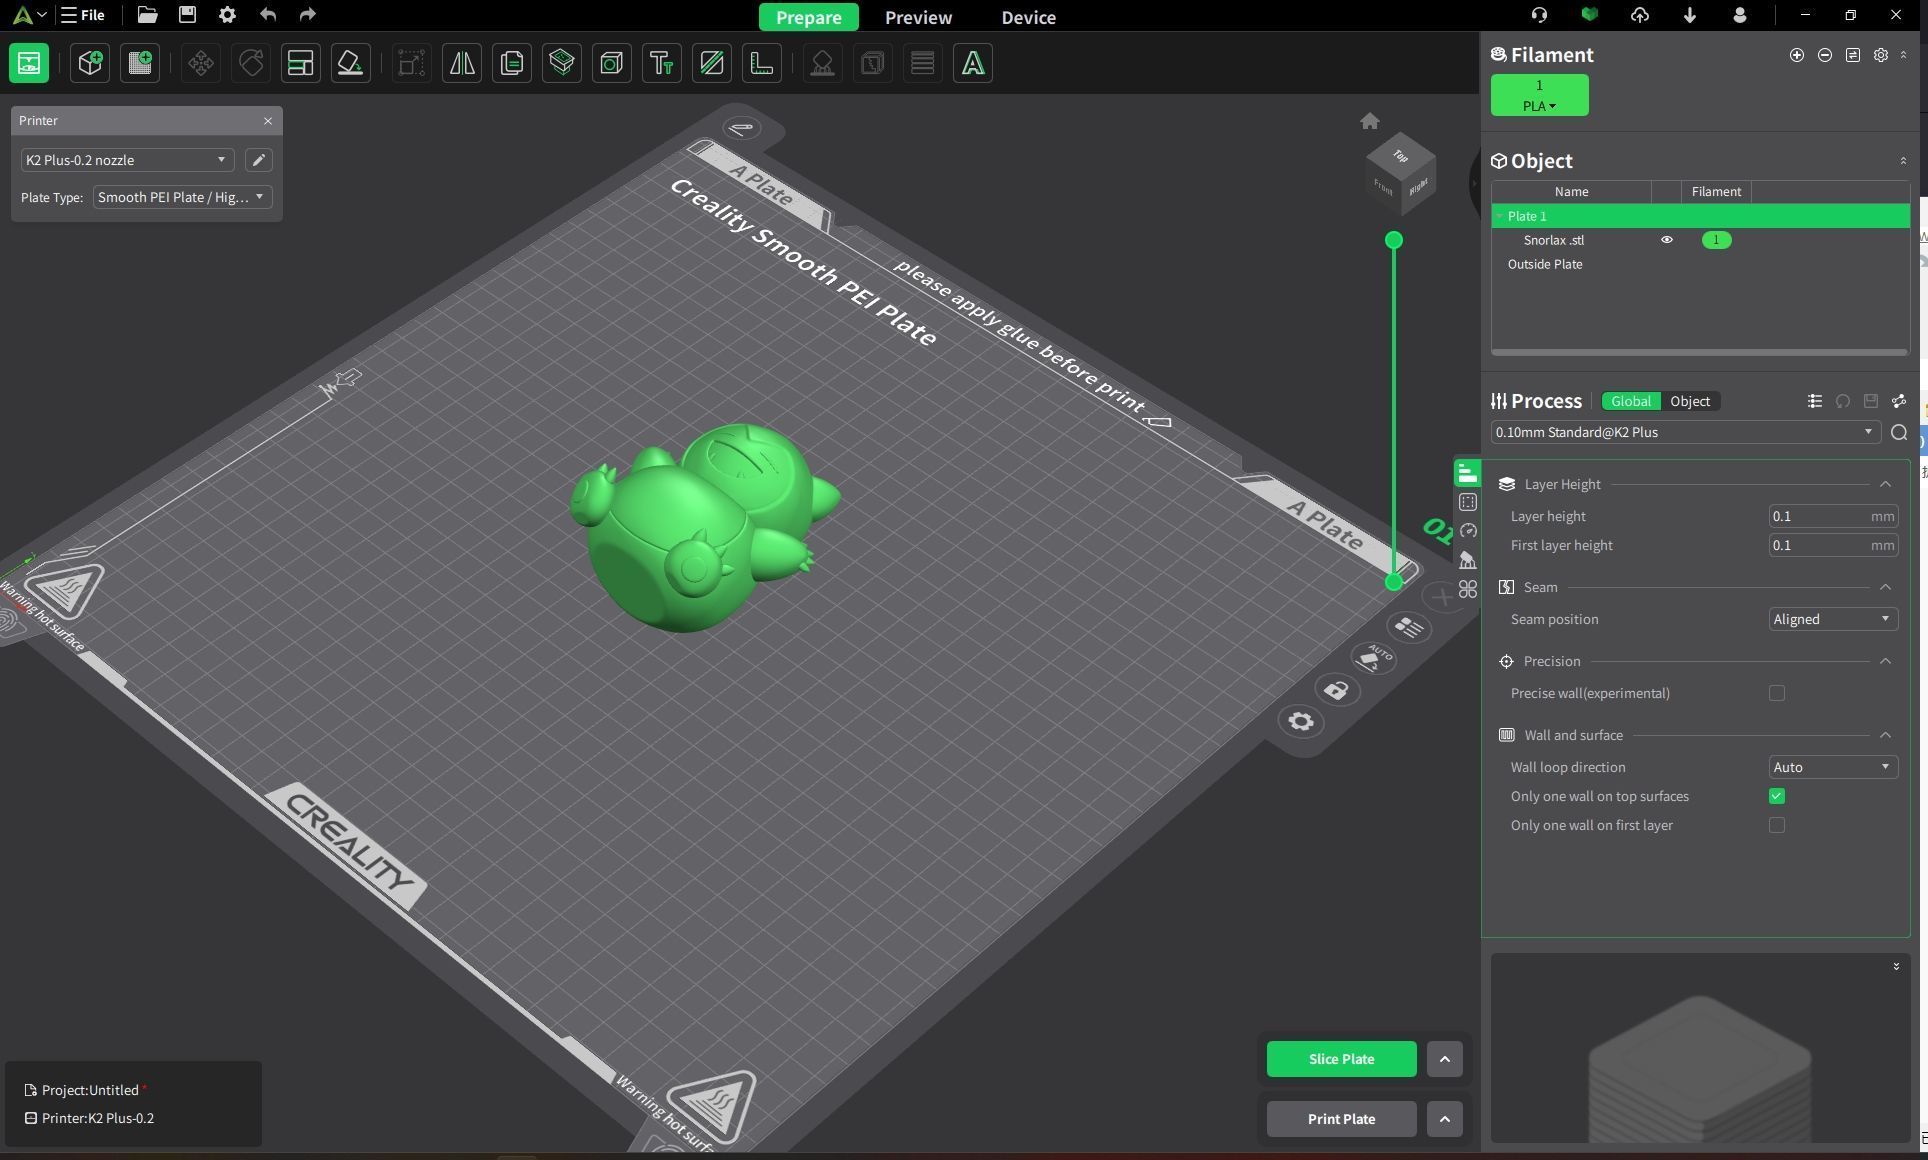Save project with floppy disk icon

coord(187,15)
